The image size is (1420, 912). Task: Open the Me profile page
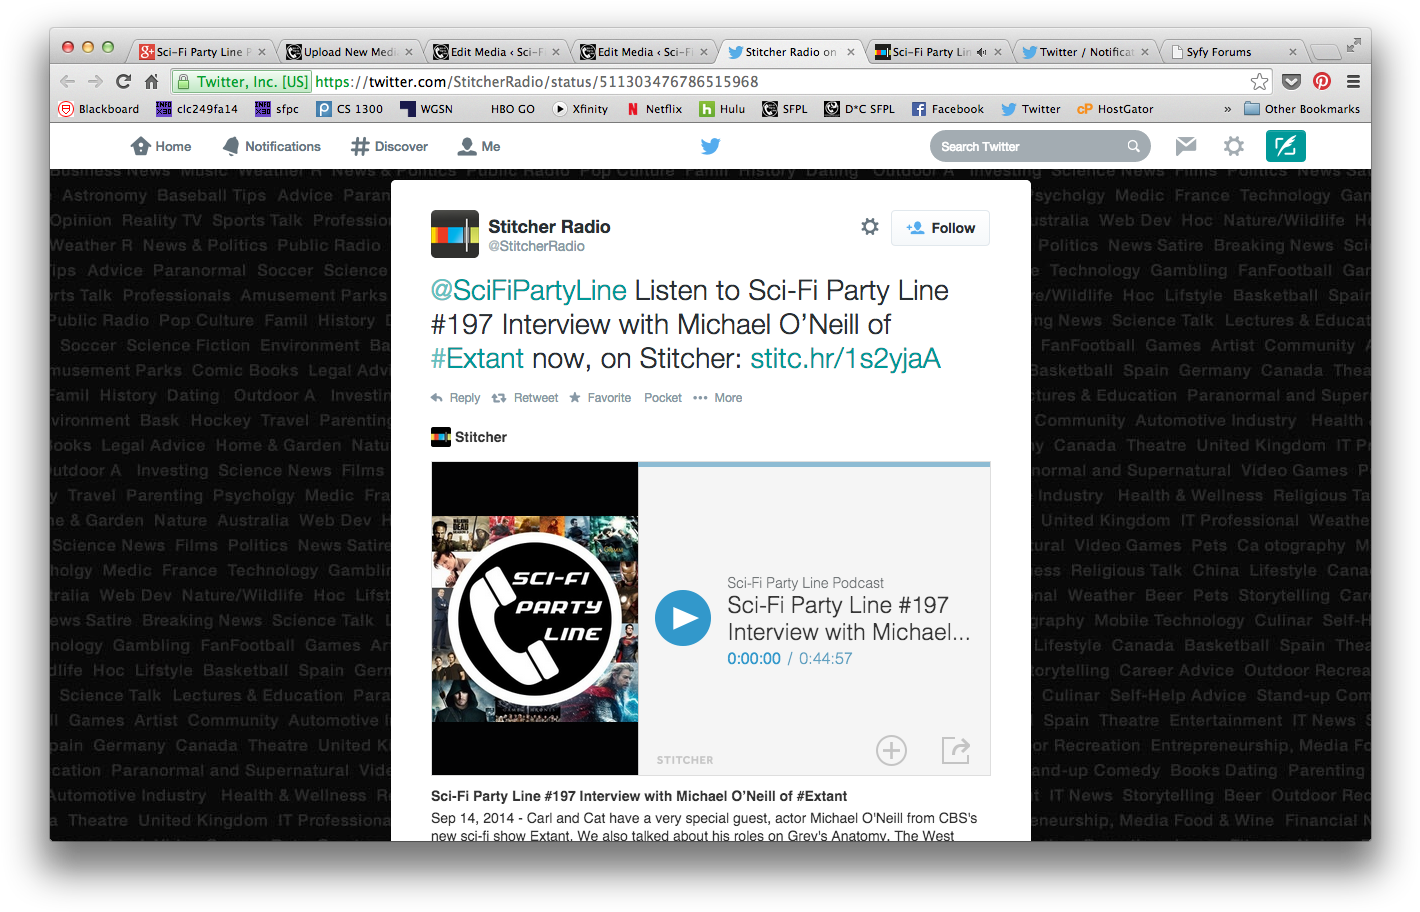coord(479,146)
